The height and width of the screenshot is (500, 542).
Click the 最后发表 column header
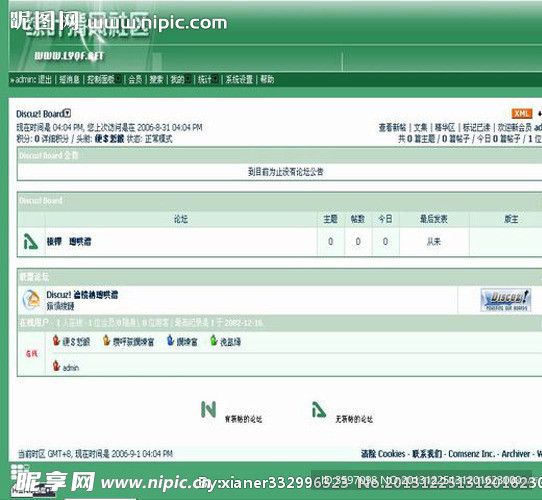pos(434,219)
